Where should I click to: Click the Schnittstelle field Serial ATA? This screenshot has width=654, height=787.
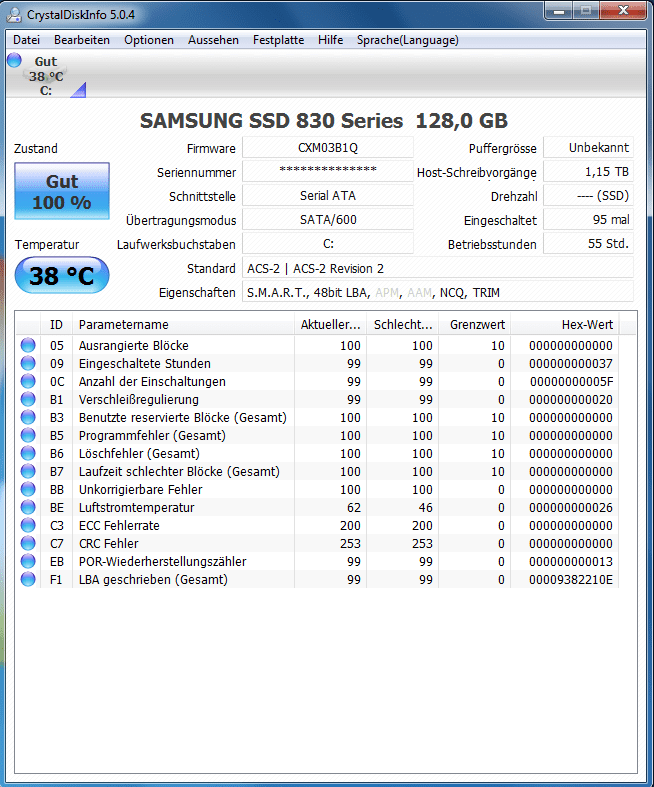tap(328, 196)
